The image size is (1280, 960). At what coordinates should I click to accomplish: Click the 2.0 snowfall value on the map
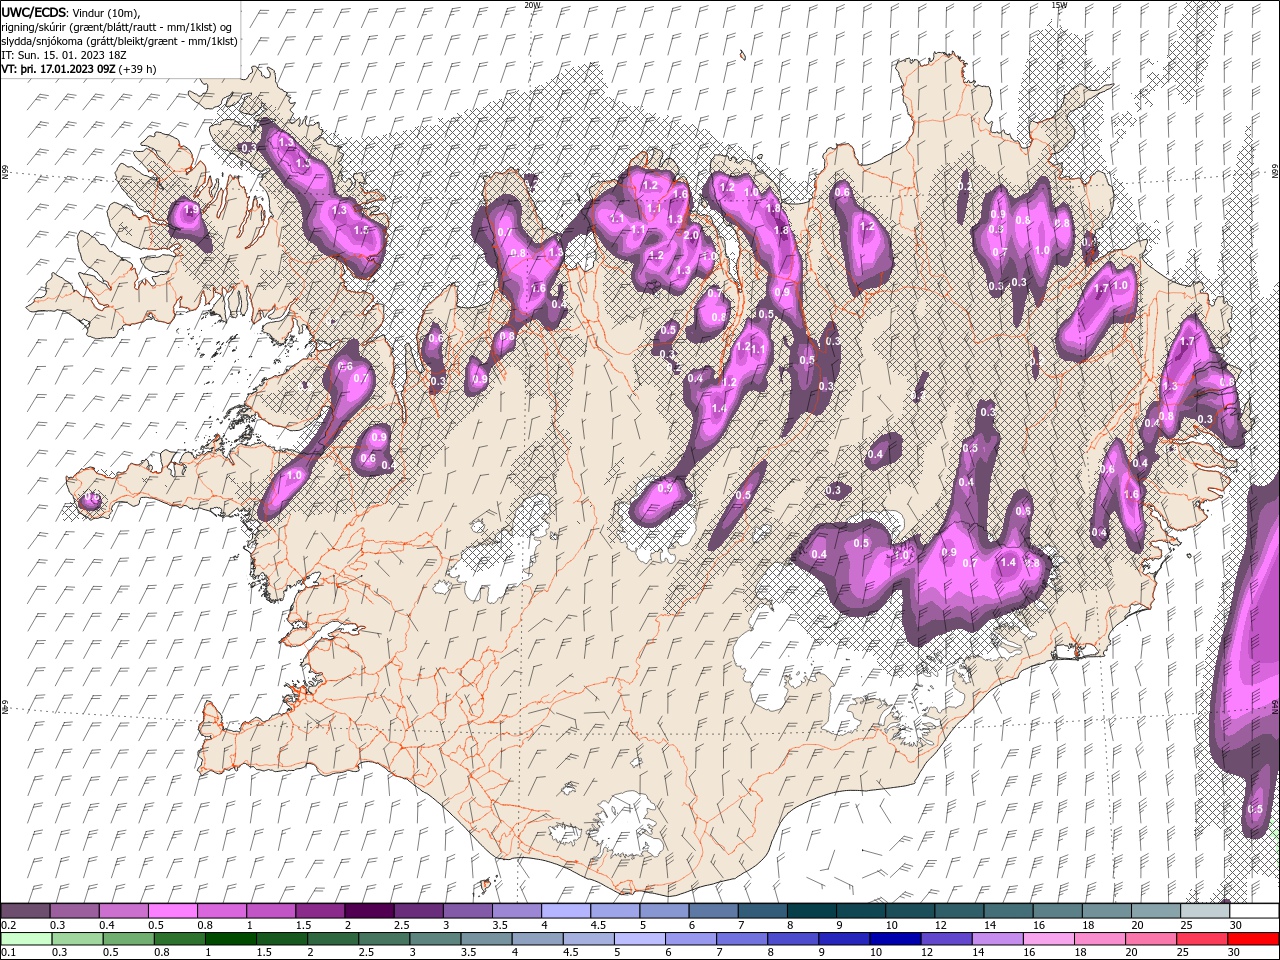[690, 235]
